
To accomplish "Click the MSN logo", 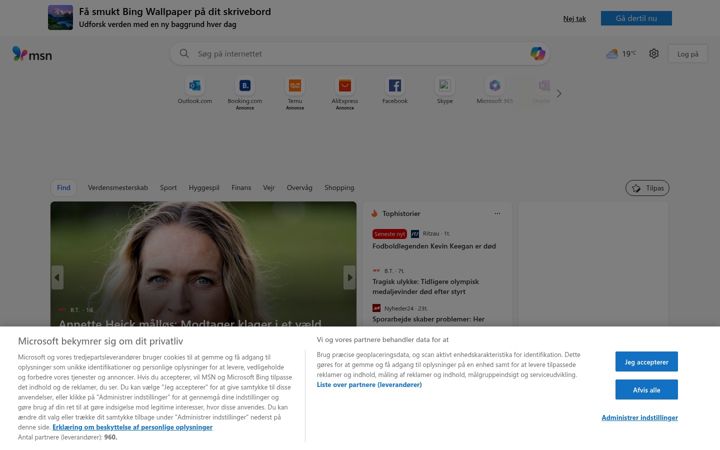I will tap(32, 55).
